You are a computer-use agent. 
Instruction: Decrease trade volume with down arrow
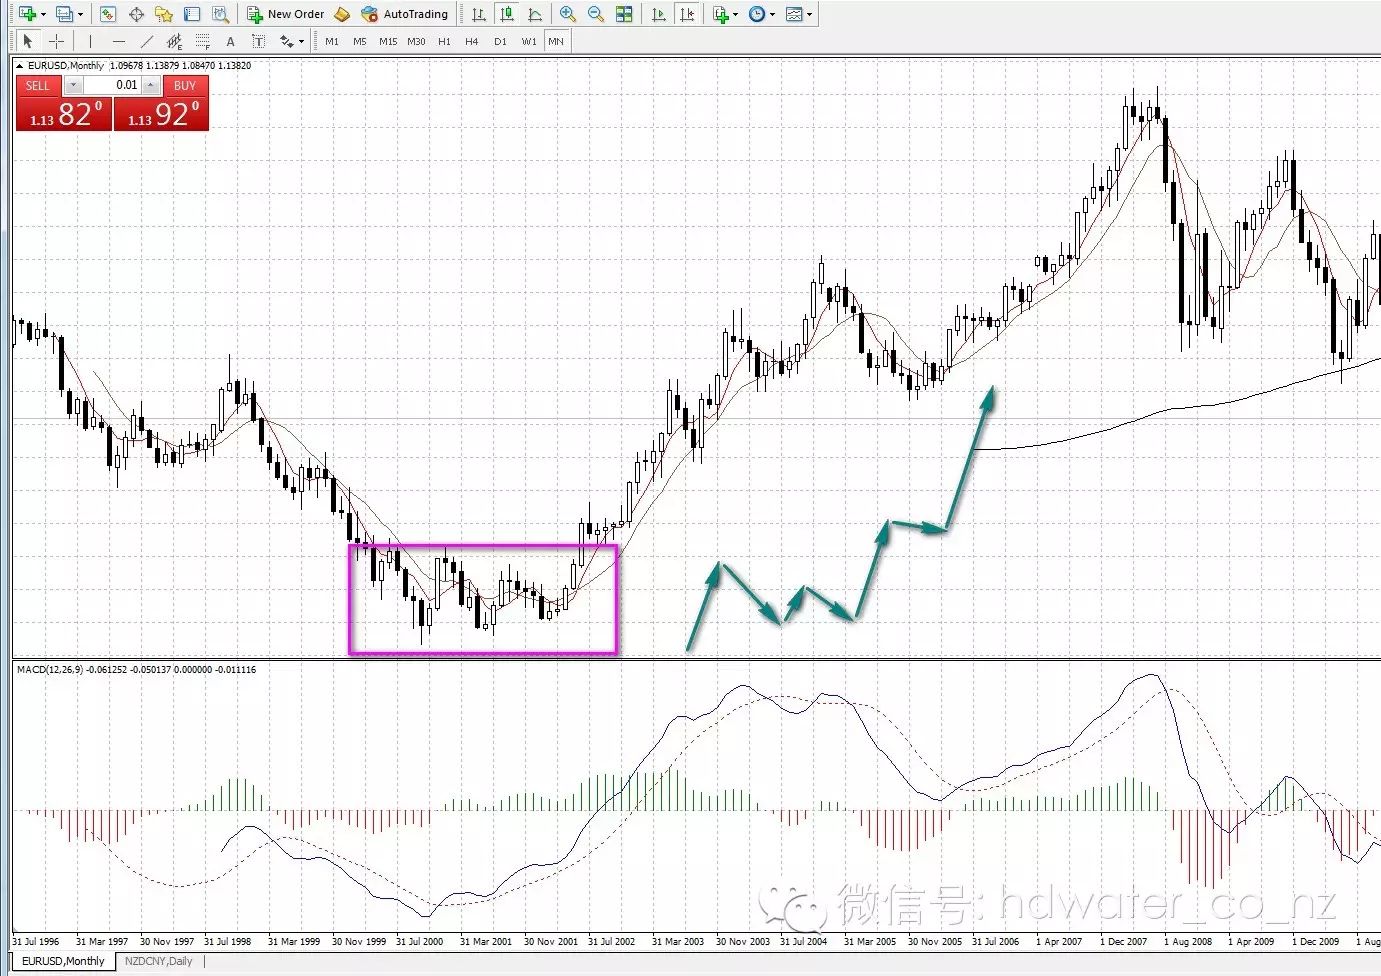[73, 85]
